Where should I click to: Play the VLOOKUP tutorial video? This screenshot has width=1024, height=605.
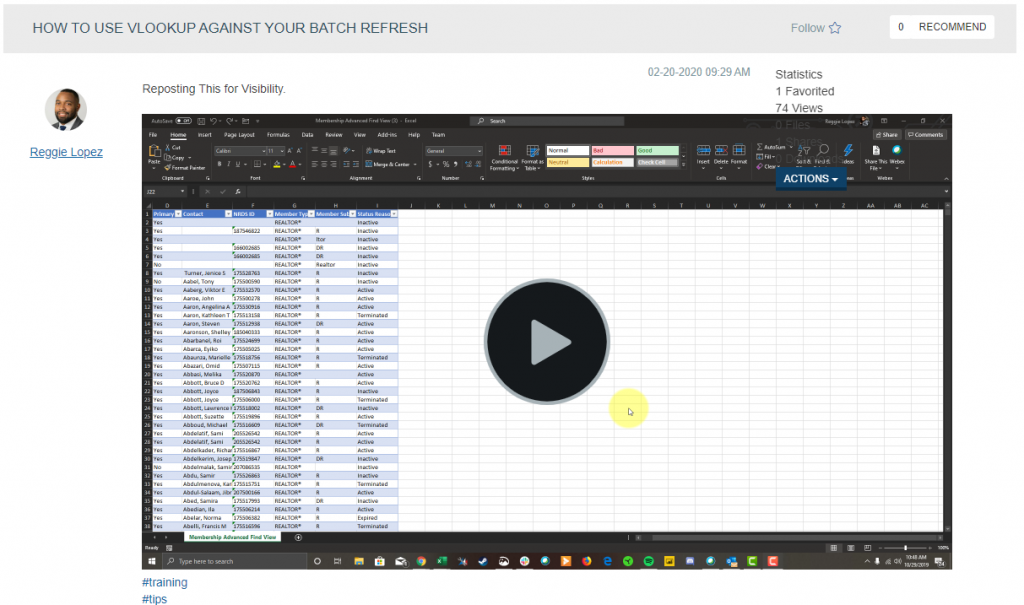[x=546, y=342]
